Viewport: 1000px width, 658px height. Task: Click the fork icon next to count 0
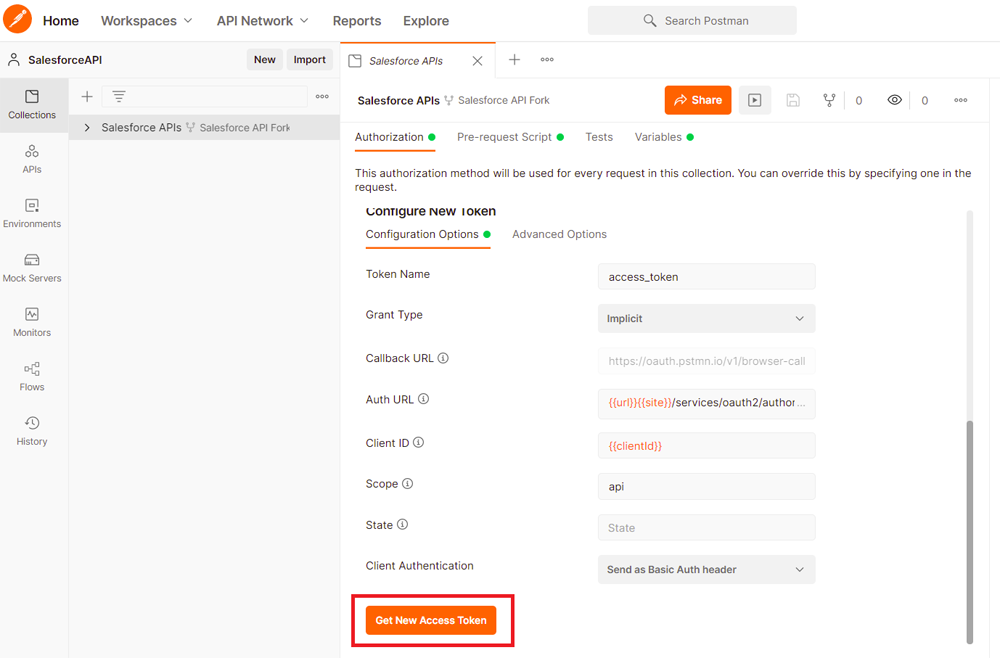tap(828, 100)
